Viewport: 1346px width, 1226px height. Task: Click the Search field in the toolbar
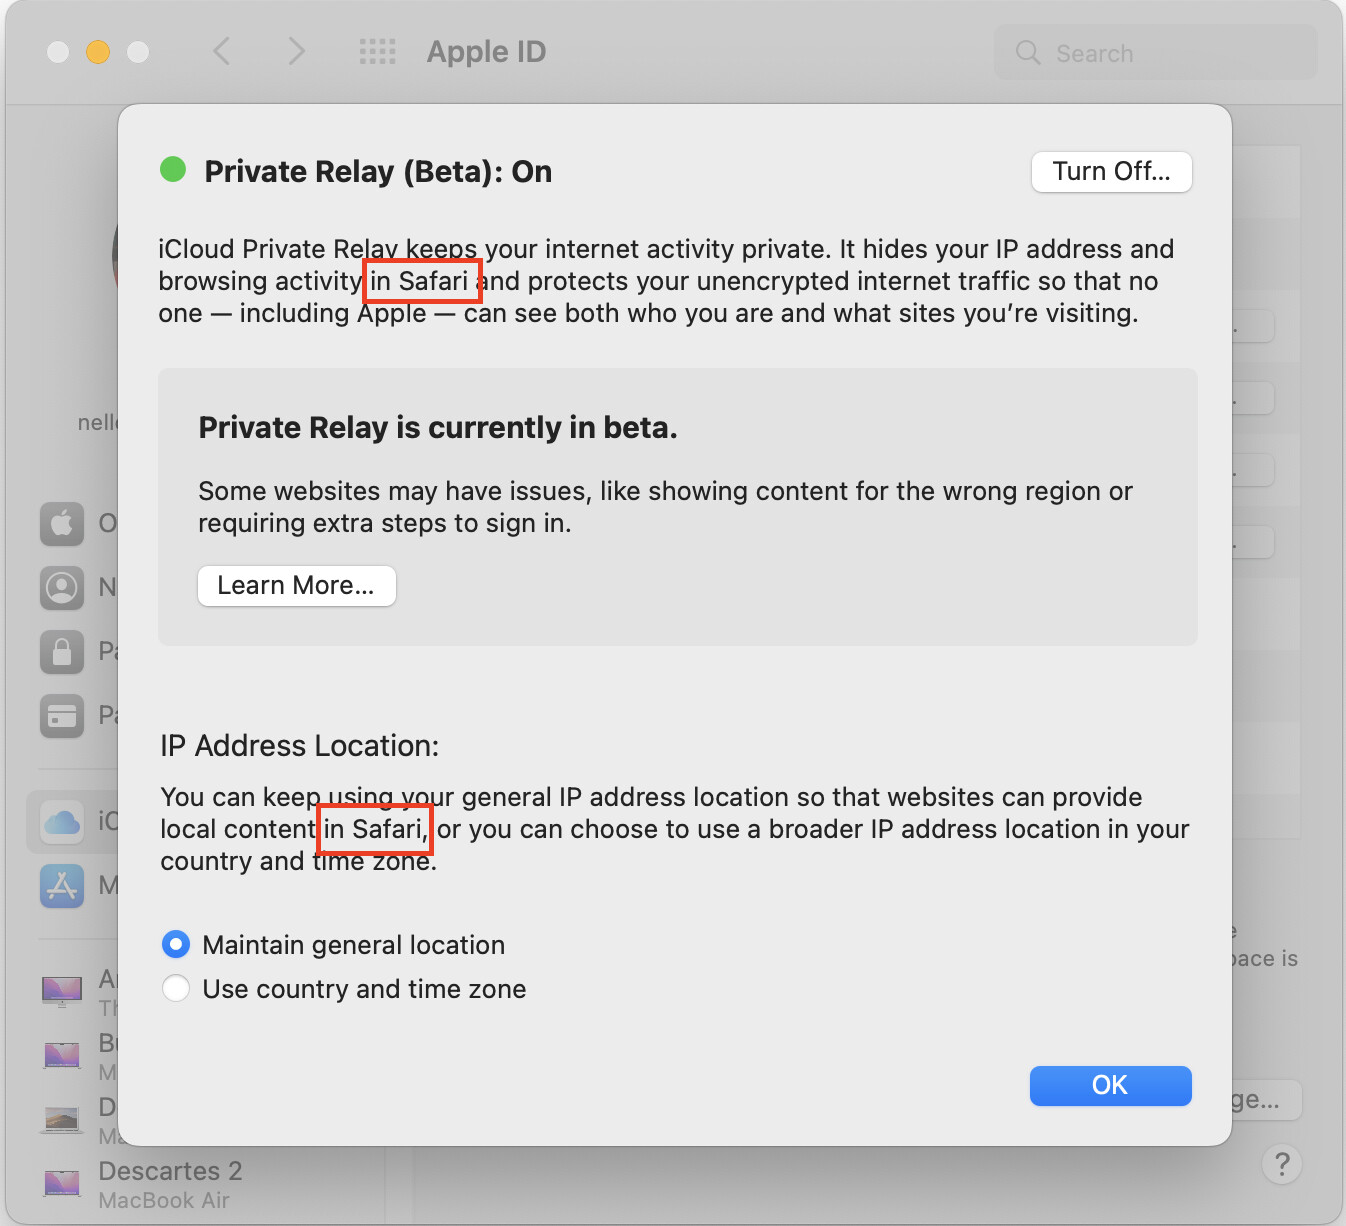point(1156,53)
